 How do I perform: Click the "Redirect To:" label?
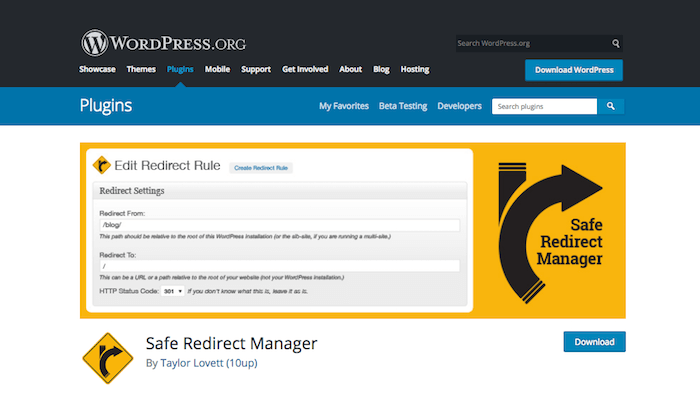pyautogui.click(x=117, y=255)
